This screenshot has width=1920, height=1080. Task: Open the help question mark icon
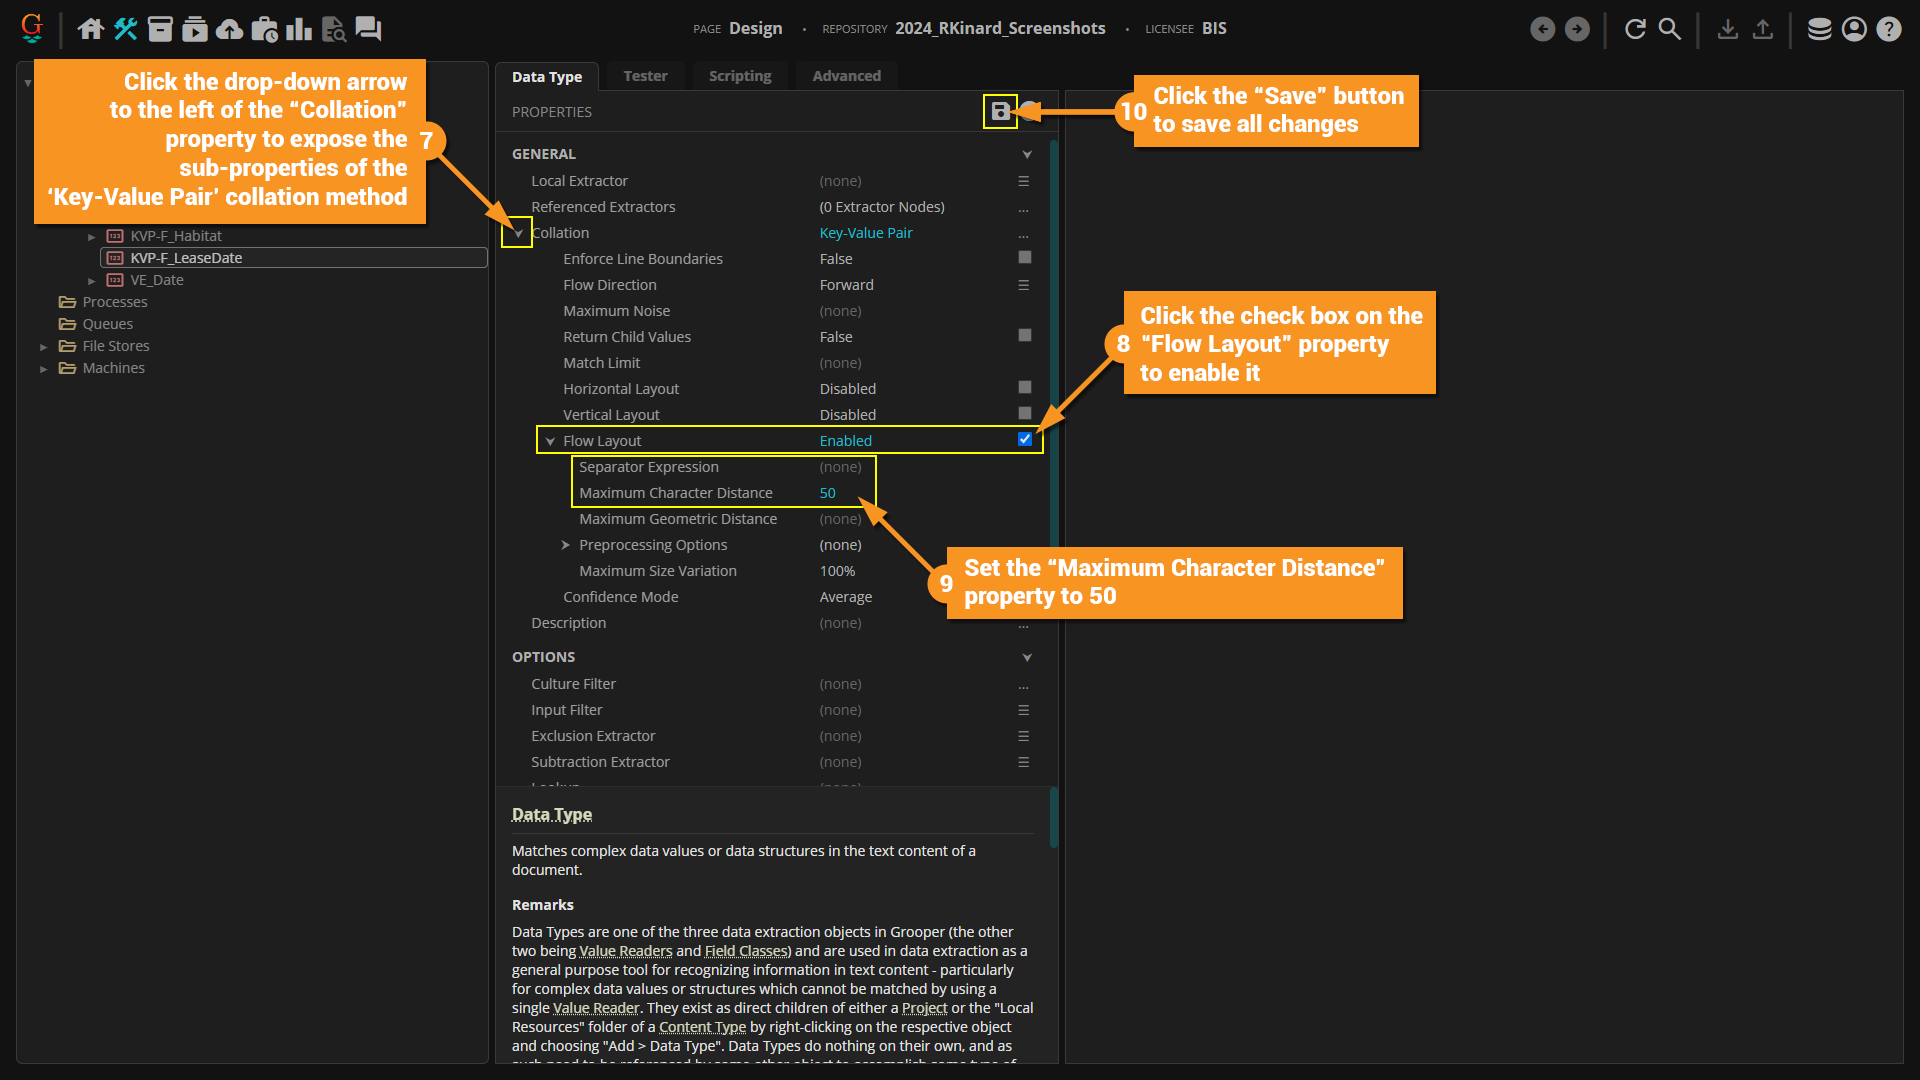pos(1888,29)
